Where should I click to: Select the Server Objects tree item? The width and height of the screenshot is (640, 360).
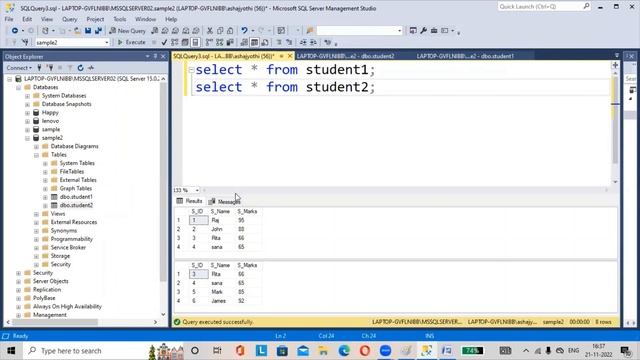pos(51,281)
